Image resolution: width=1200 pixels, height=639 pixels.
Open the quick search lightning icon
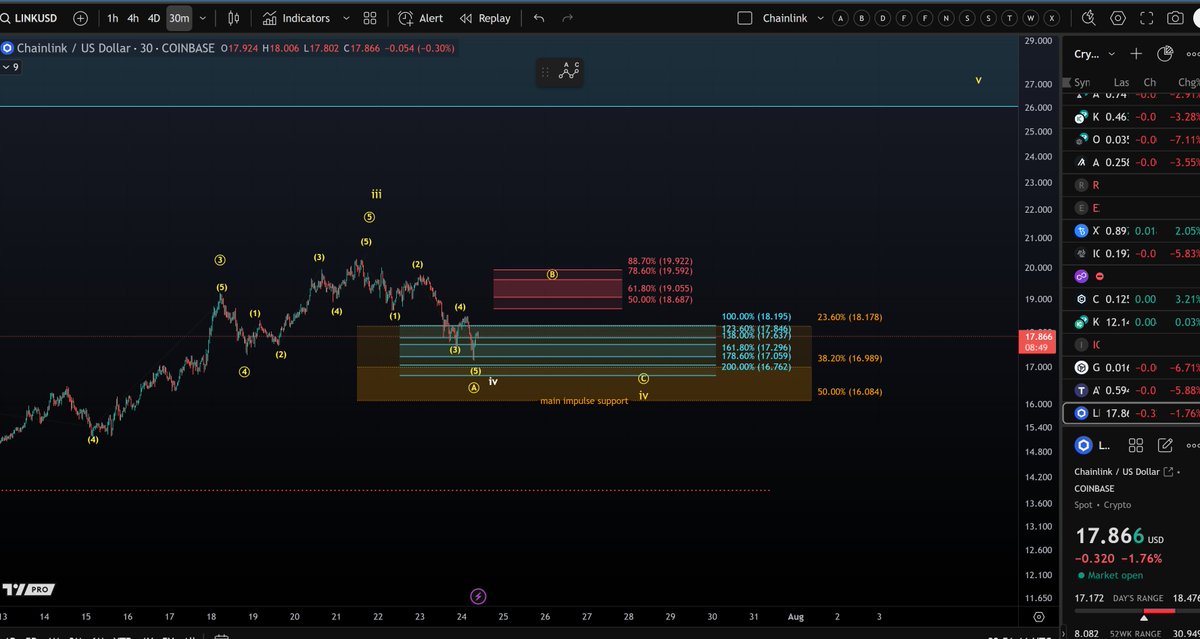pyautogui.click(x=1089, y=18)
